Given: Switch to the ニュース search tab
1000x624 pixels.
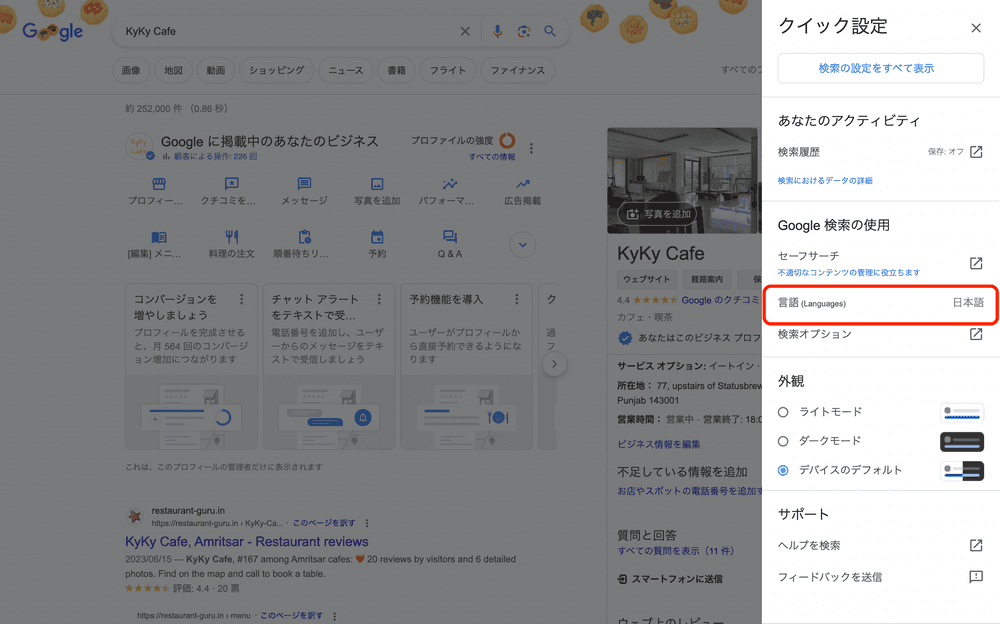Looking at the screenshot, I should click(345, 70).
